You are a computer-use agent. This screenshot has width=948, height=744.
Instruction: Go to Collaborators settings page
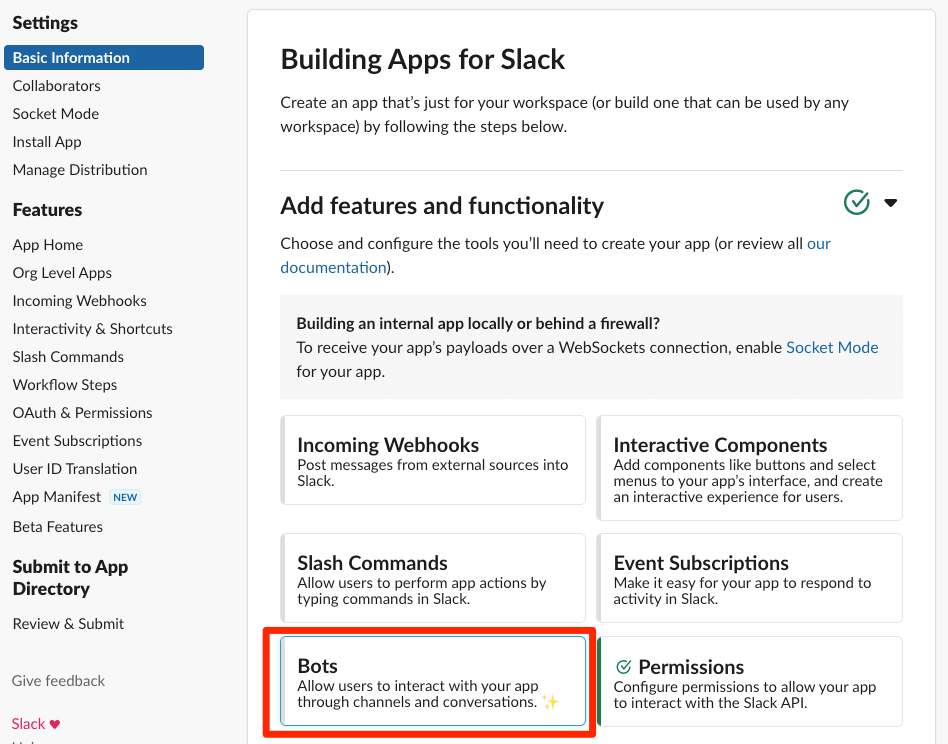pyautogui.click(x=56, y=86)
